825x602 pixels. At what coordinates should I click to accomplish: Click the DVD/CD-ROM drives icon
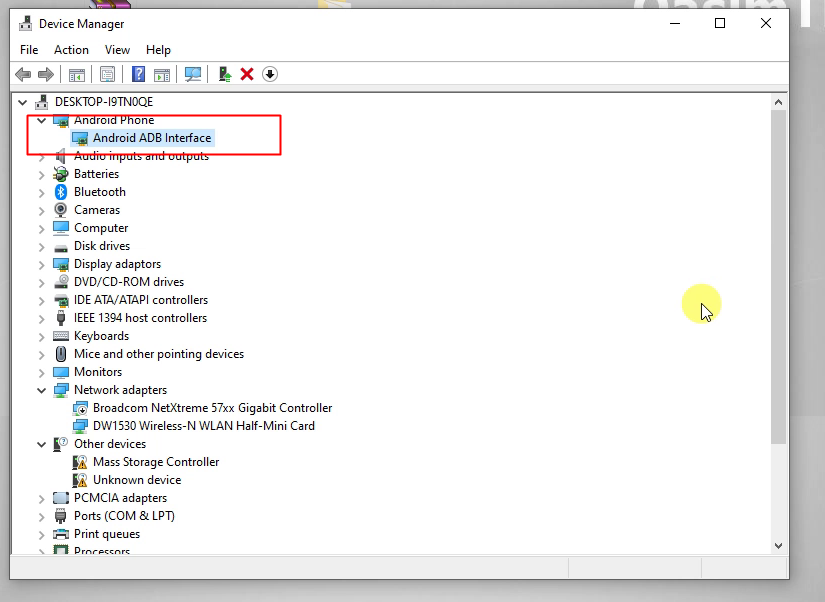(x=61, y=282)
